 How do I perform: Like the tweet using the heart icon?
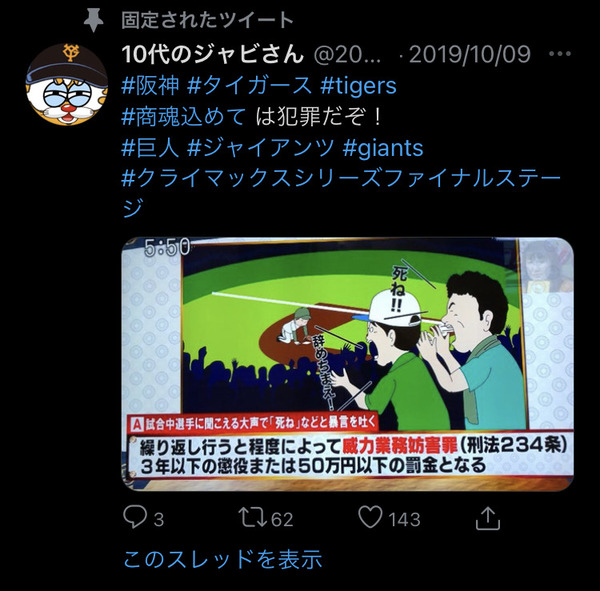370,517
